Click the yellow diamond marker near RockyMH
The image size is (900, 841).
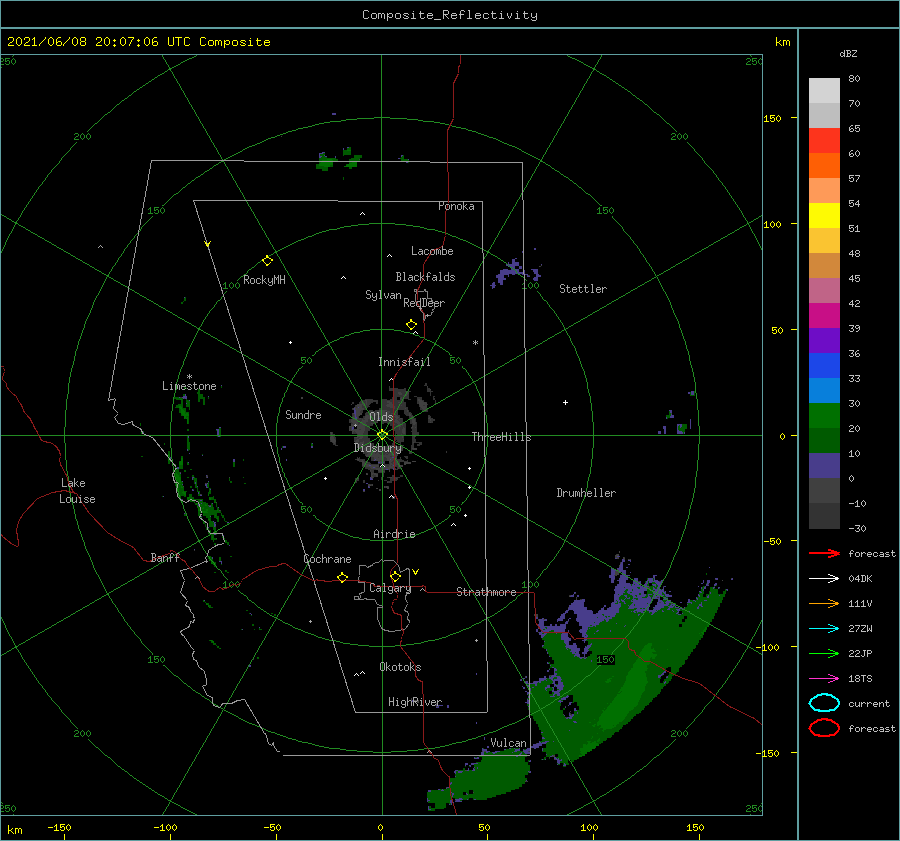[x=267, y=261]
